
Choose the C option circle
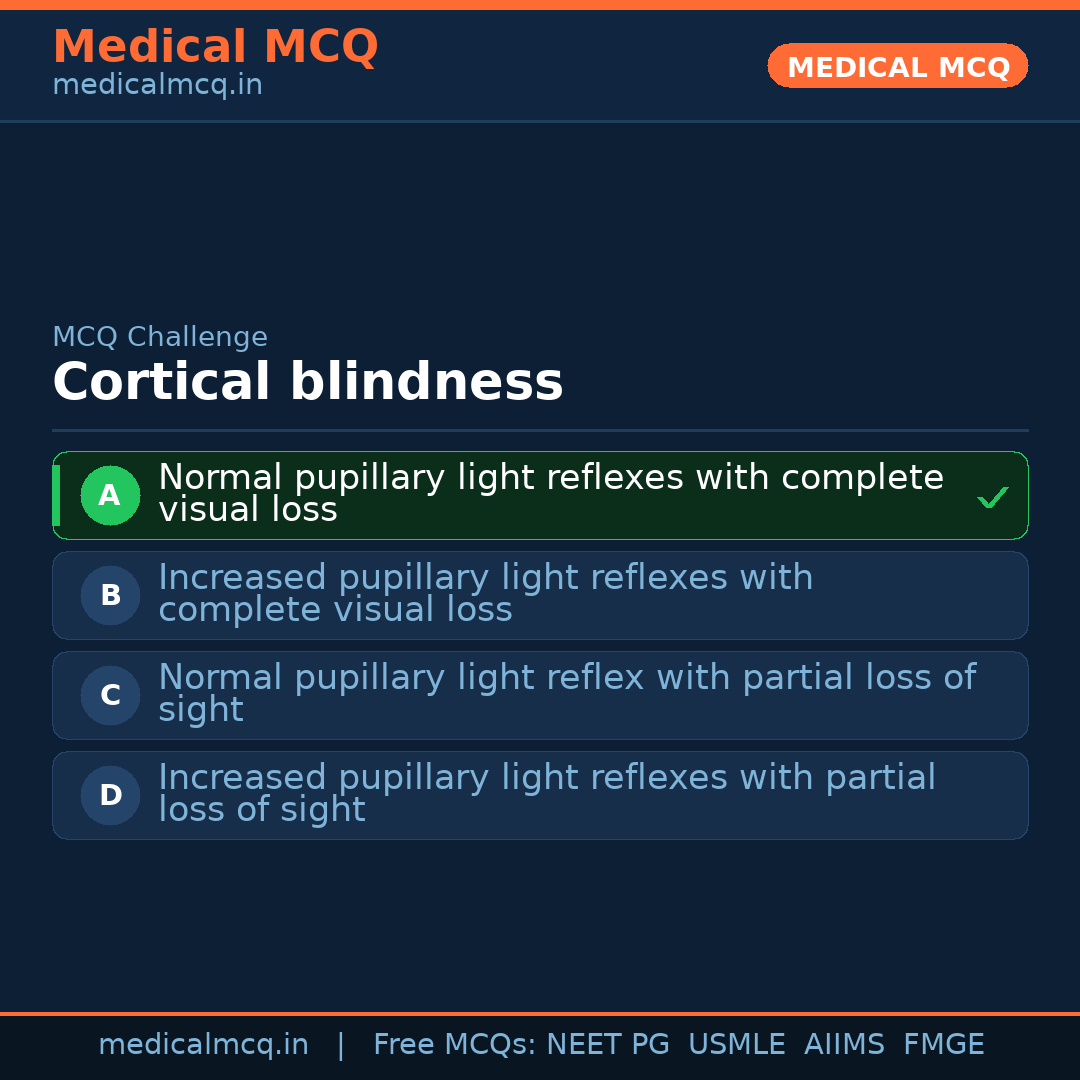pos(110,695)
